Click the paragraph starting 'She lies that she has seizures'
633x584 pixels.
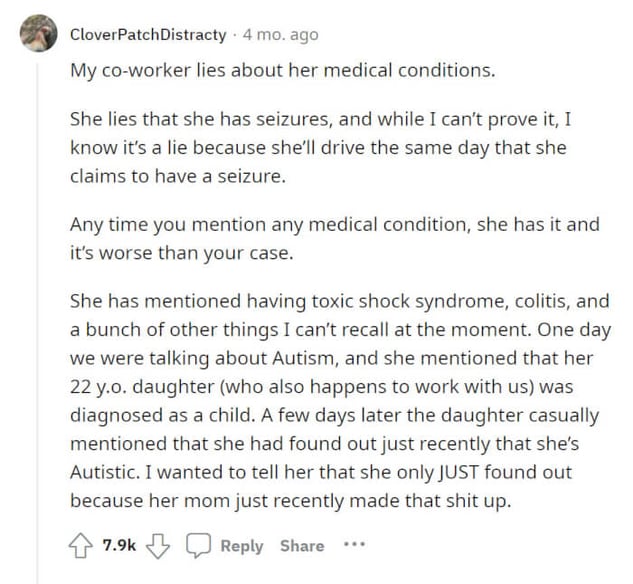[x=321, y=148]
